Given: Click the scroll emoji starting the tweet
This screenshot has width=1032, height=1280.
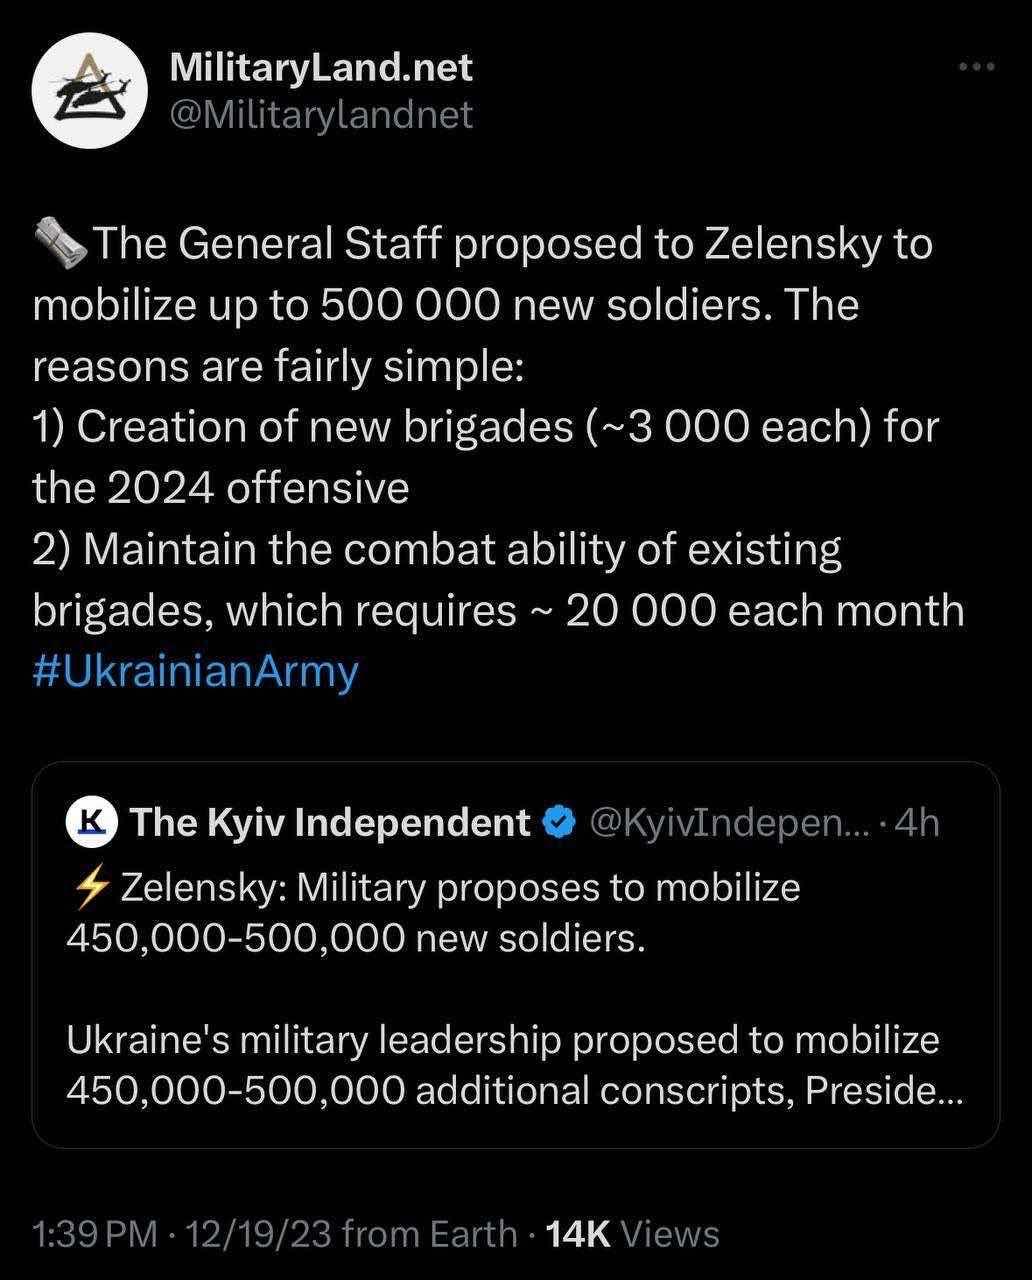Looking at the screenshot, I should [60, 245].
